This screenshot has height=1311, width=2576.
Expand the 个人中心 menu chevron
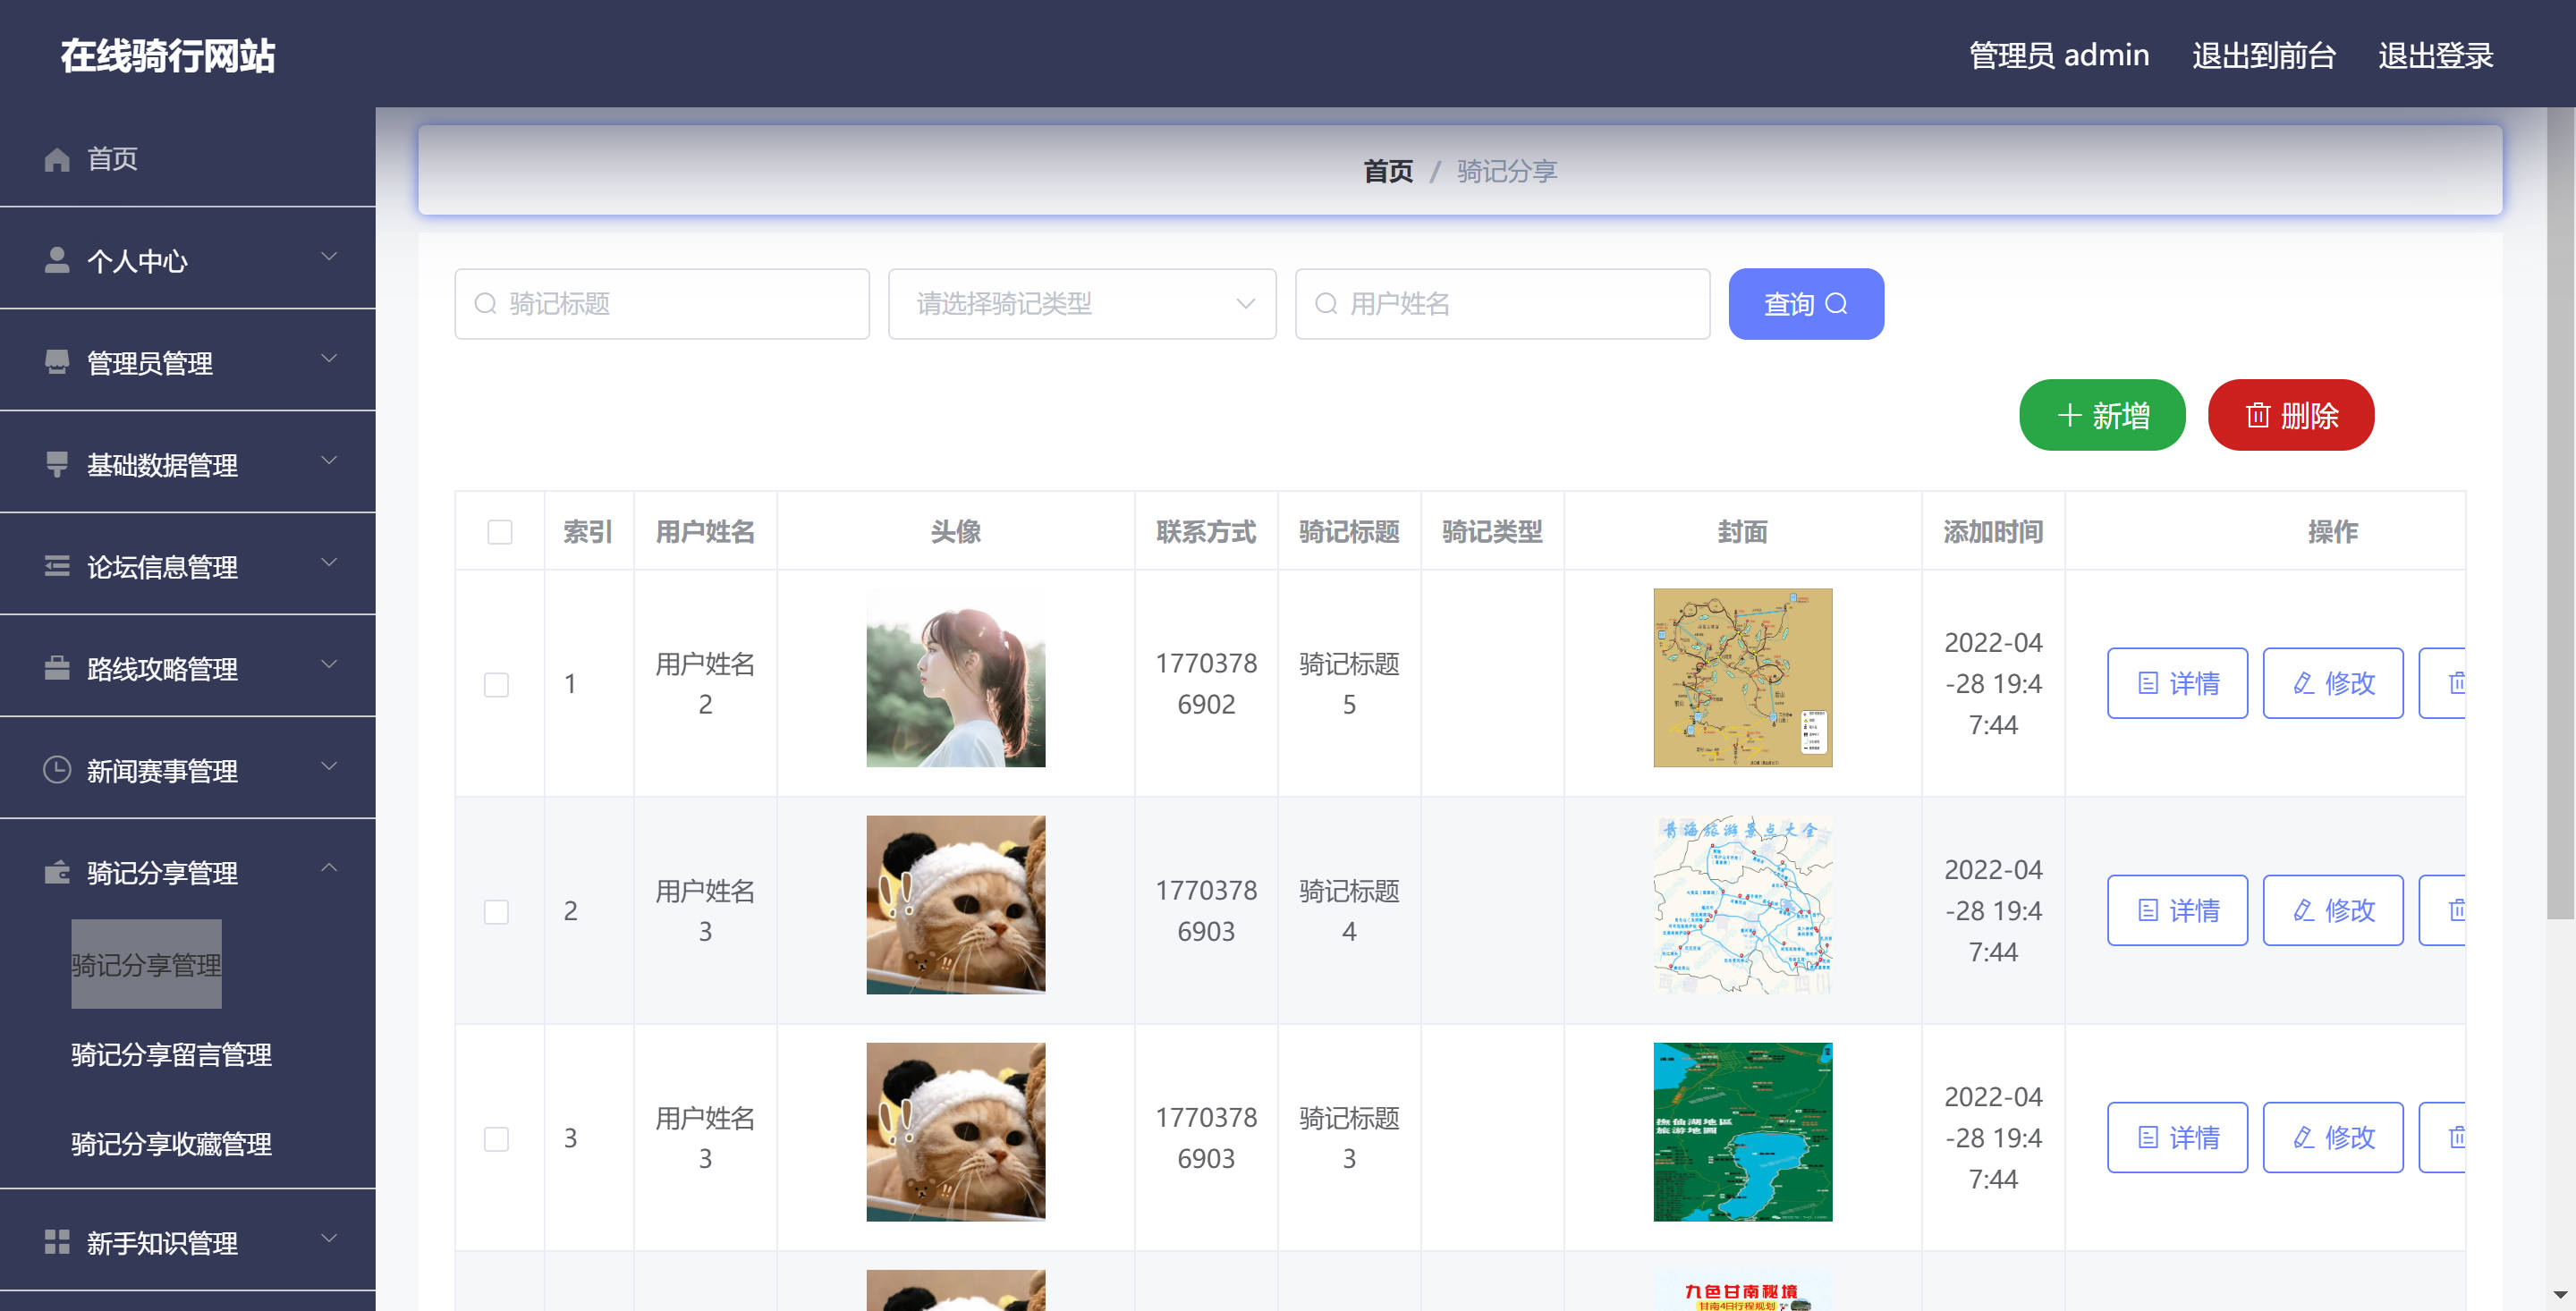329,257
